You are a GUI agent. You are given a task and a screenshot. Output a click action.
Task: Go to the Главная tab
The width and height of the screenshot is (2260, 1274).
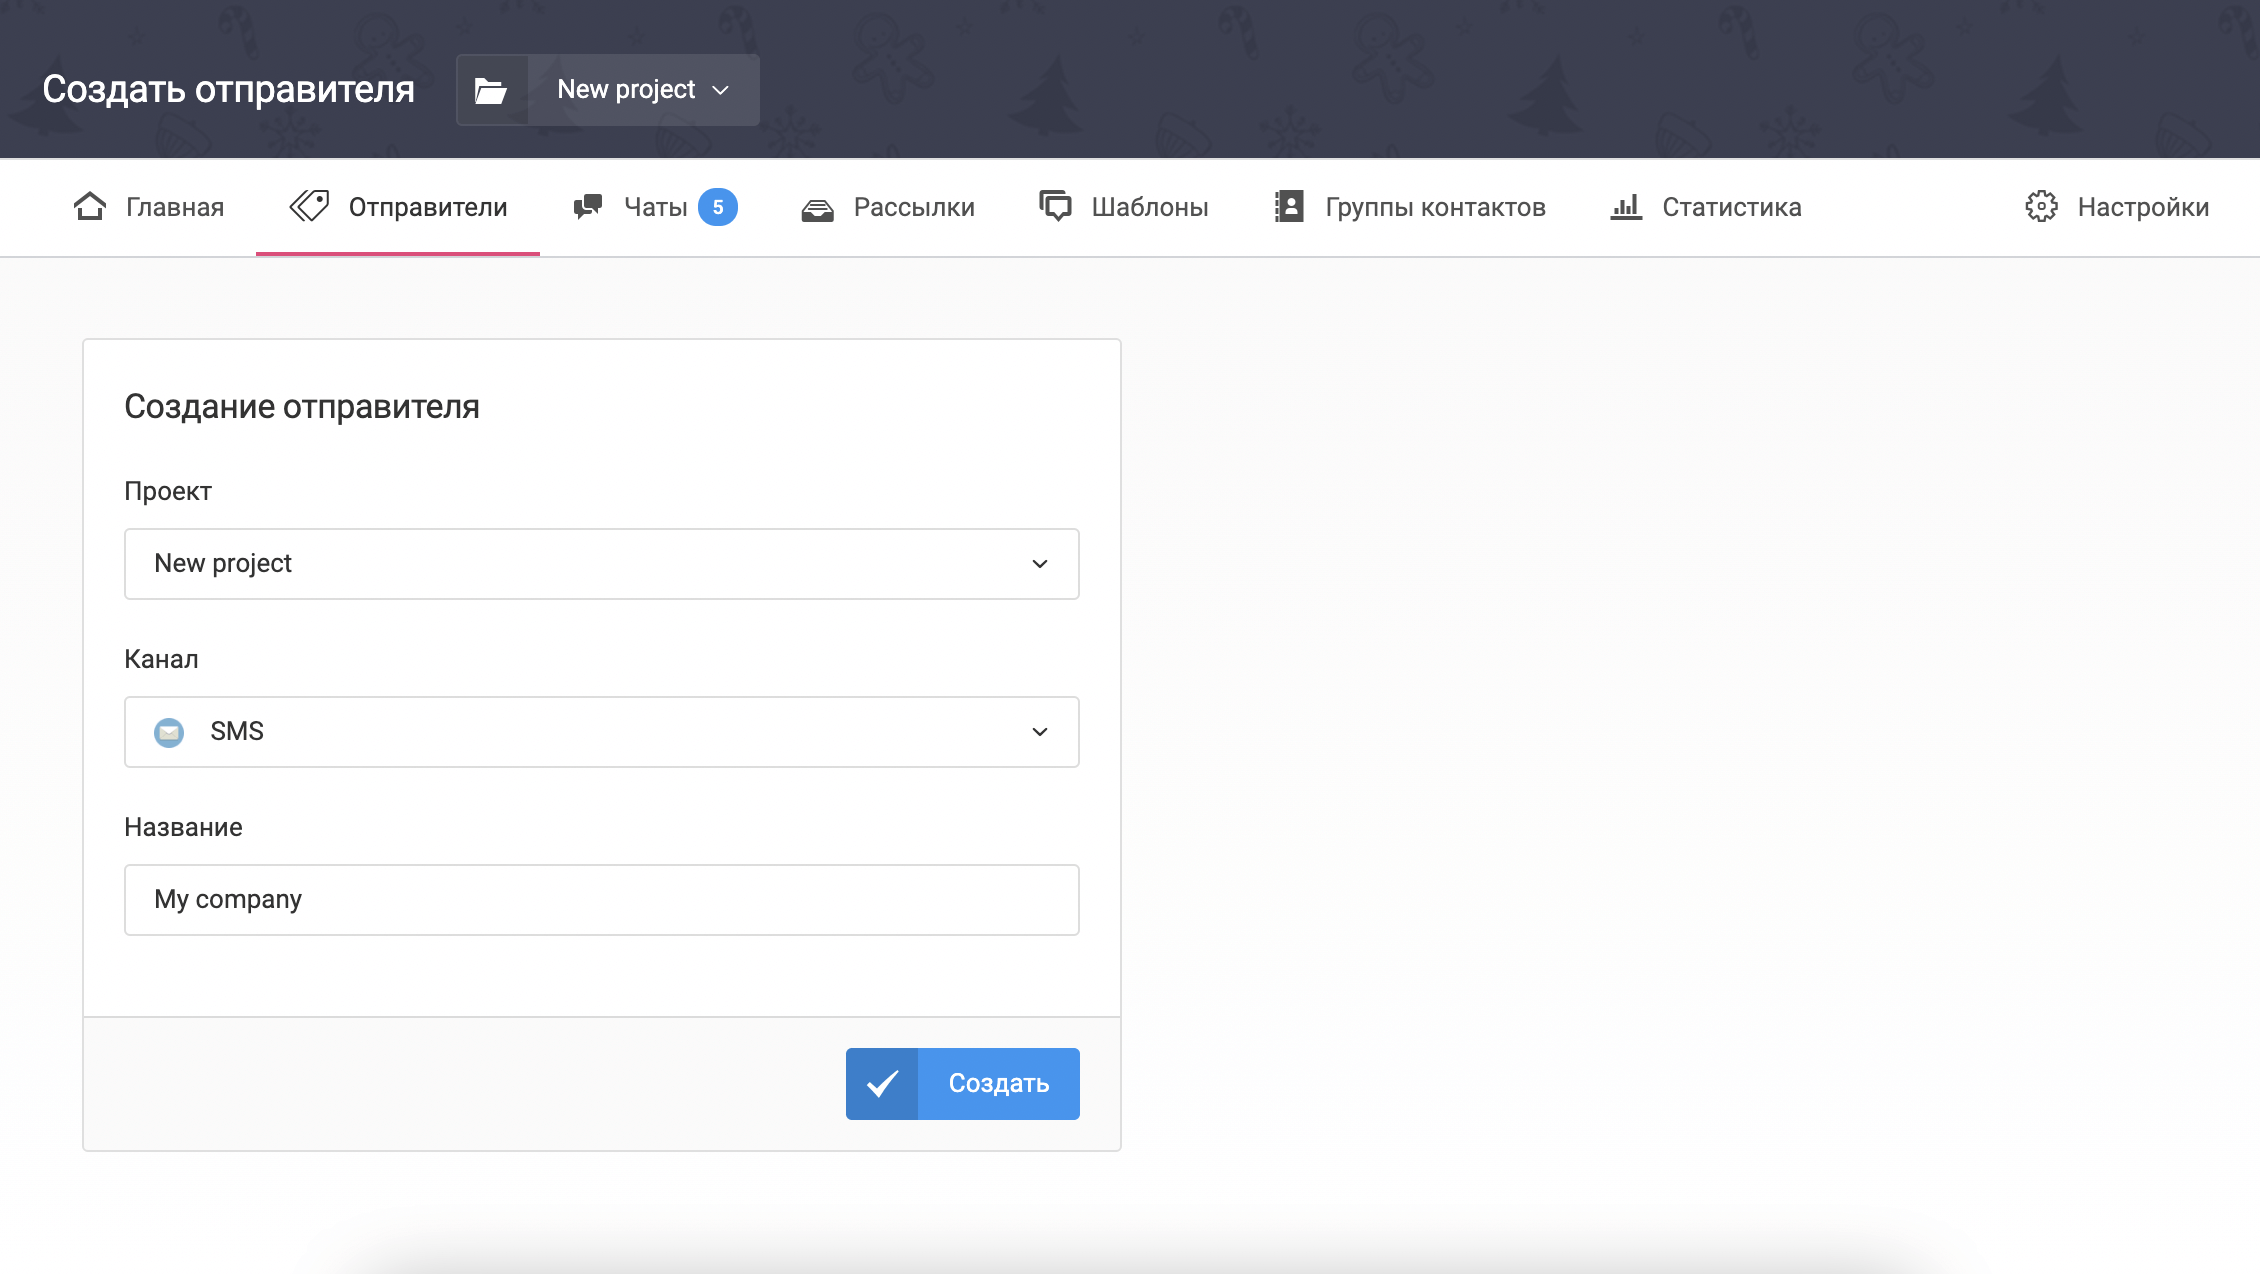(148, 207)
